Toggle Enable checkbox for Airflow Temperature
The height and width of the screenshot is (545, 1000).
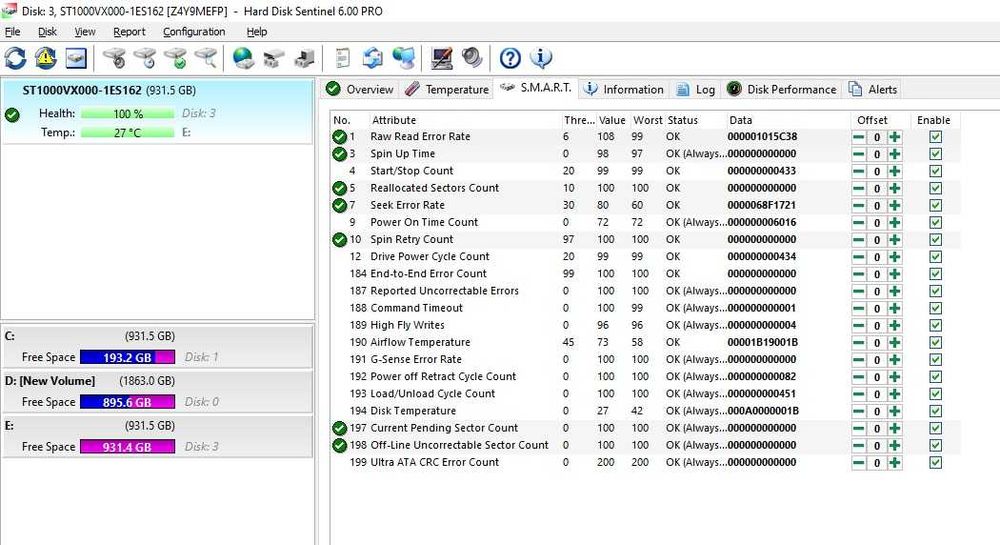click(935, 343)
